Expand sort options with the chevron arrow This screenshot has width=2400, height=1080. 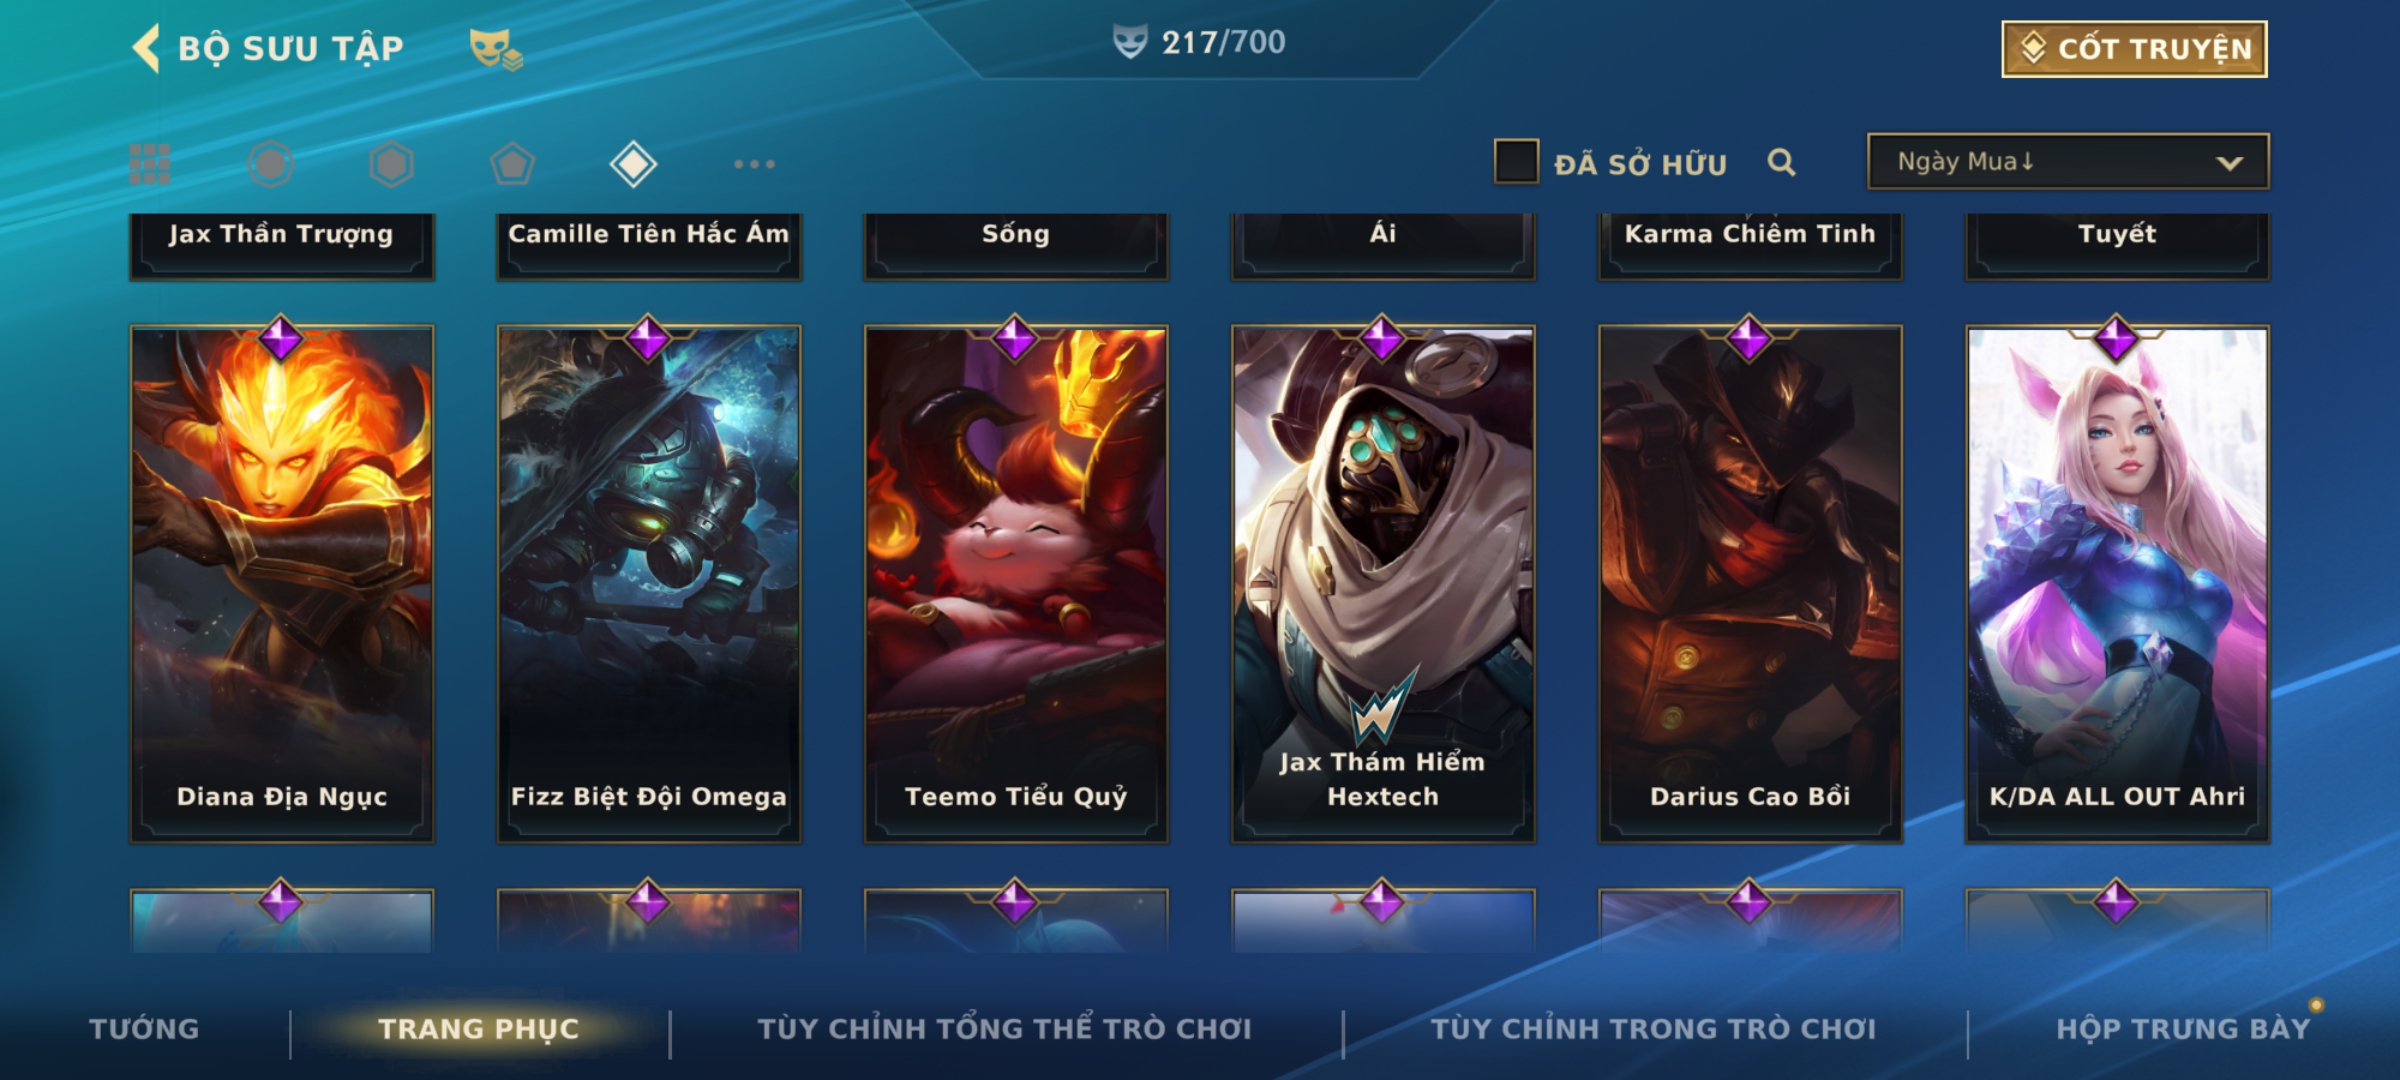tap(2229, 163)
